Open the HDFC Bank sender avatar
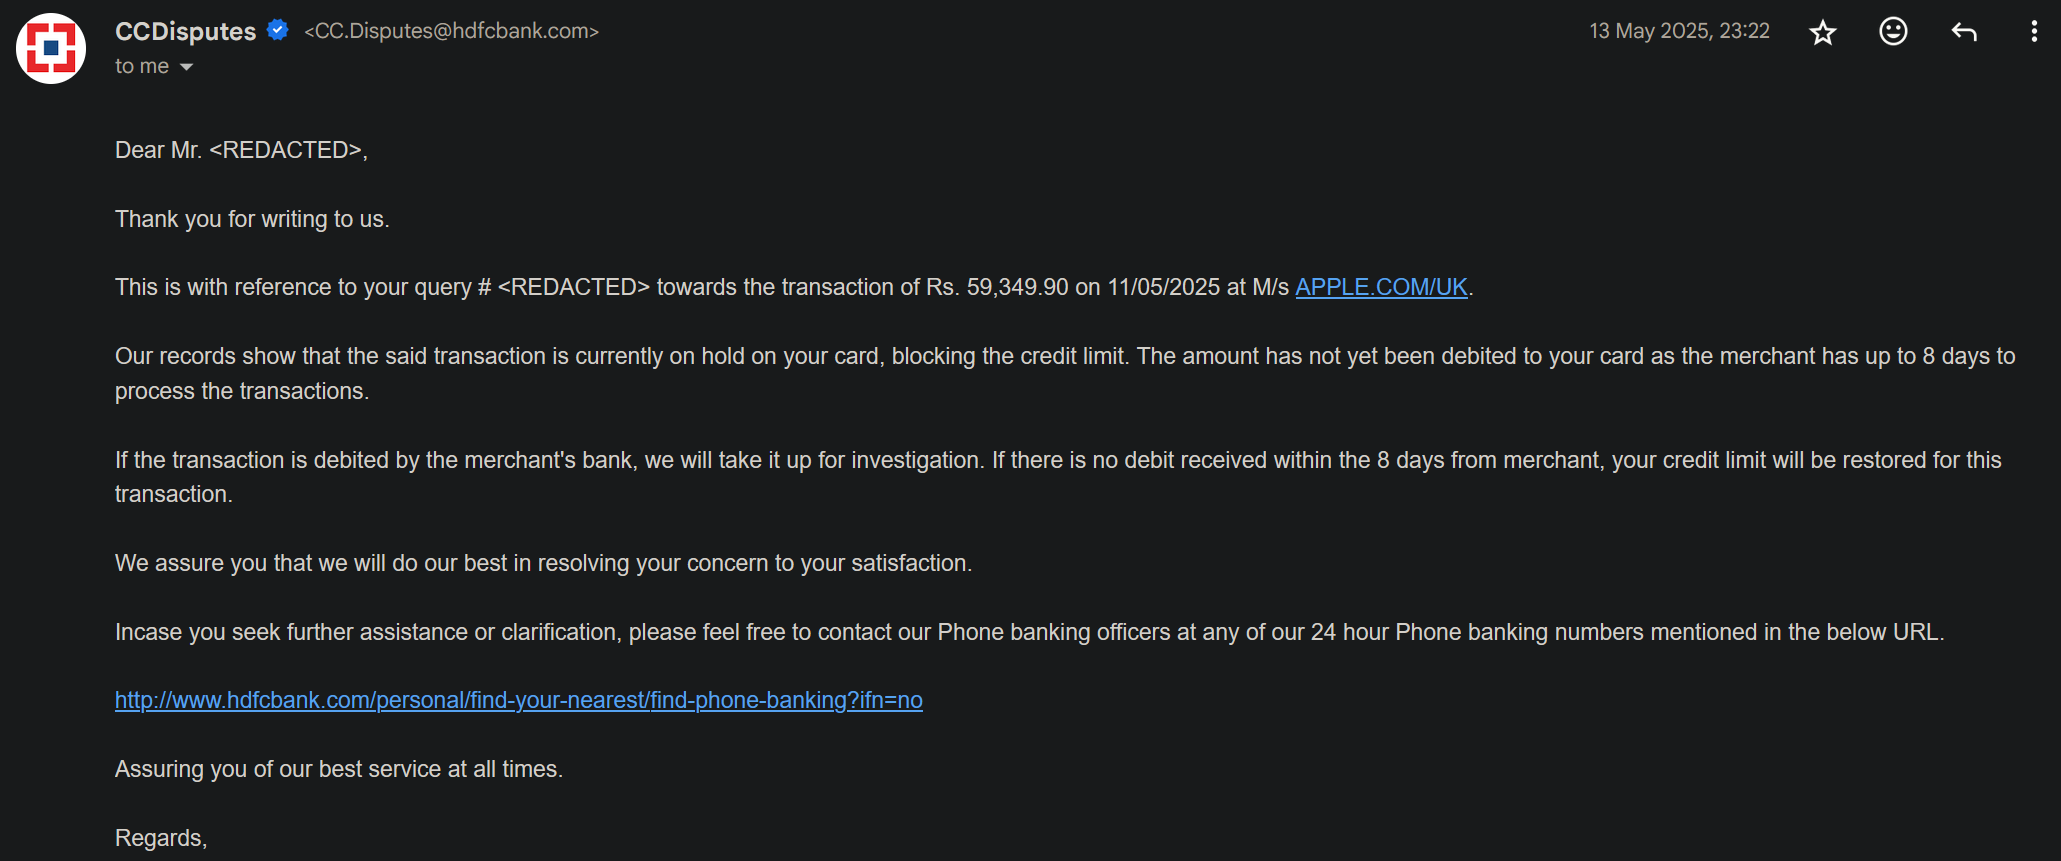Image resolution: width=2061 pixels, height=861 pixels. [x=51, y=48]
